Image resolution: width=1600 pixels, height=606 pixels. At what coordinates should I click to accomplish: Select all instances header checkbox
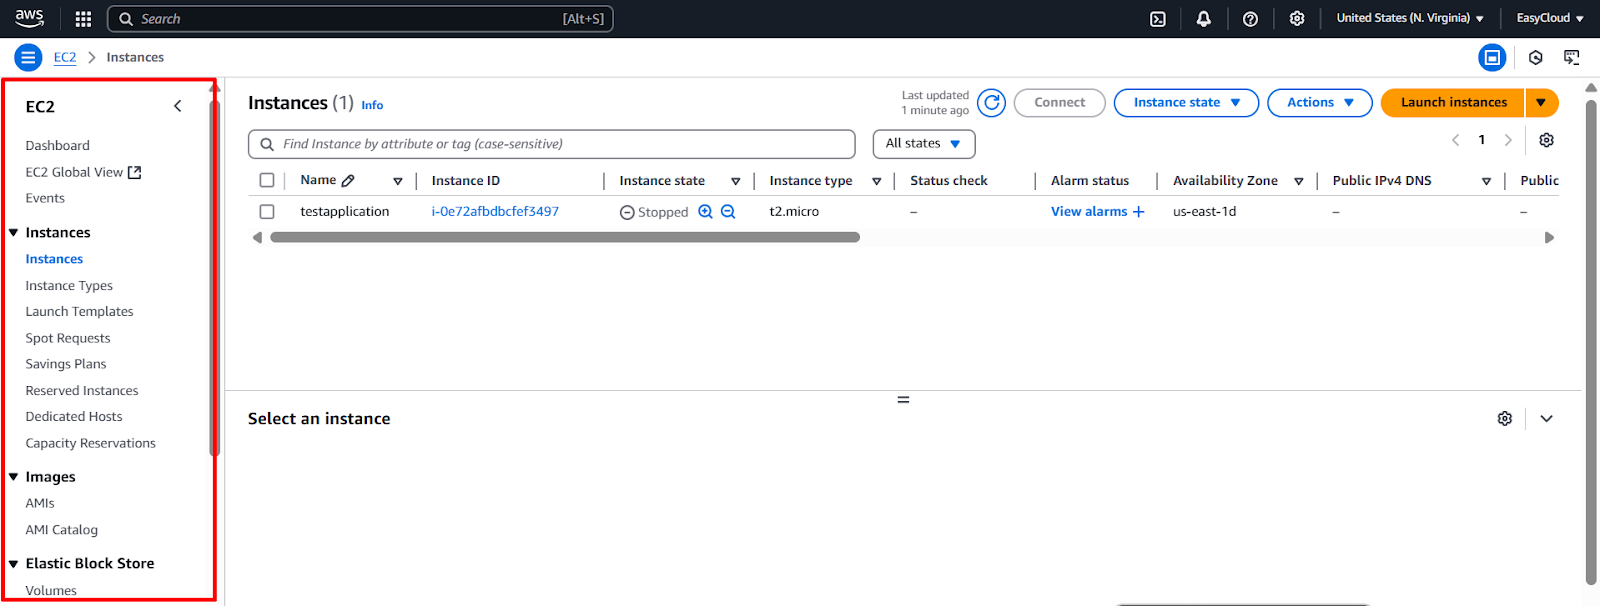click(x=267, y=180)
